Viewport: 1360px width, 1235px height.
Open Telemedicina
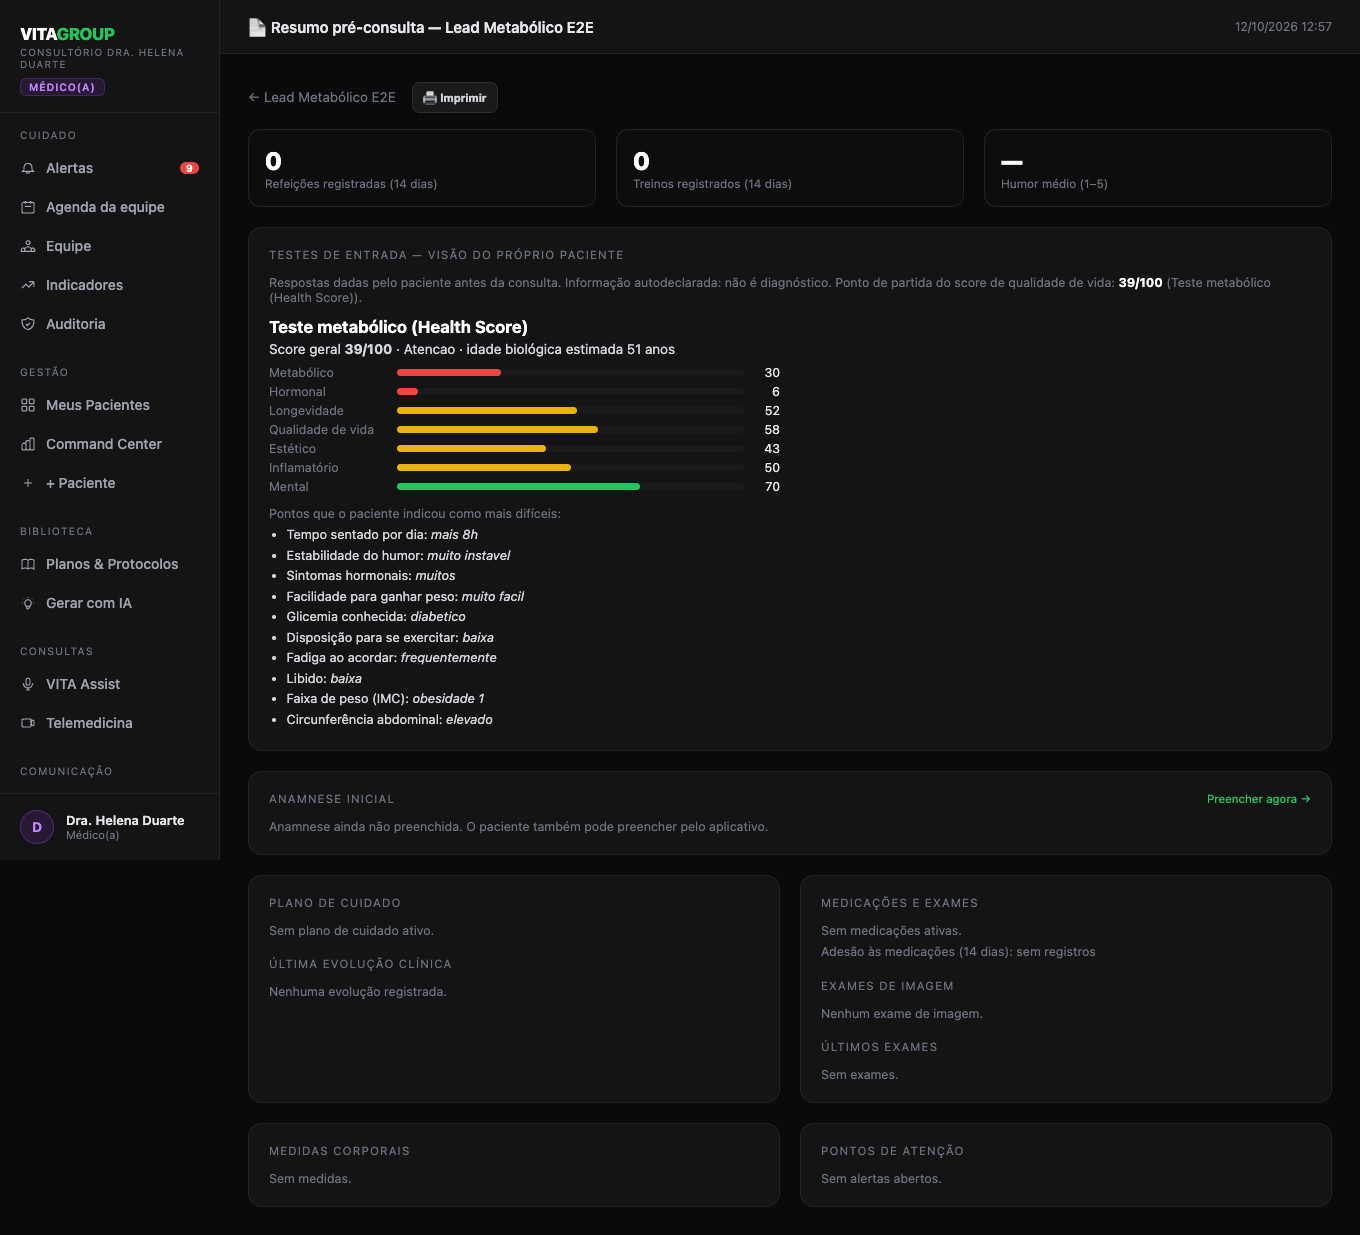tap(110, 723)
